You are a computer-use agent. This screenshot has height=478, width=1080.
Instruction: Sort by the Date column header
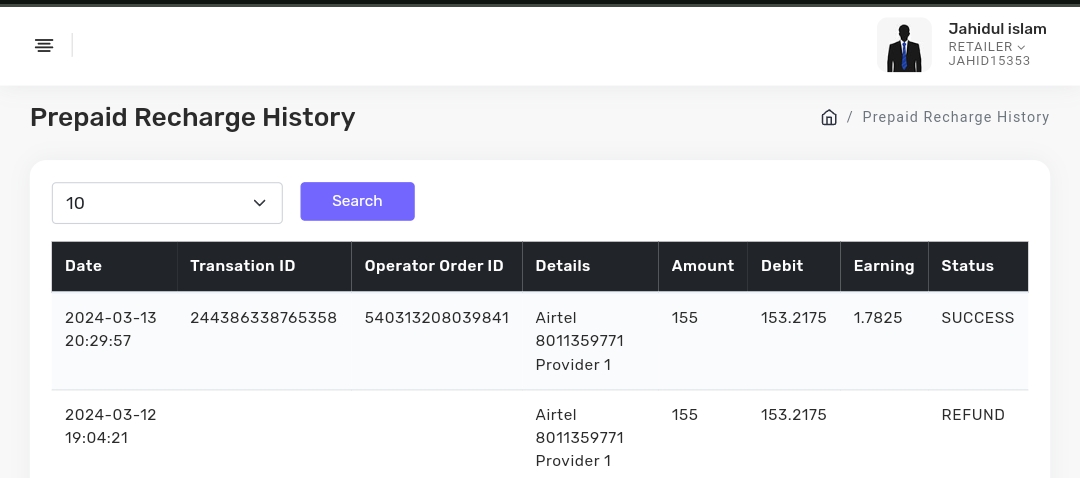coord(84,266)
